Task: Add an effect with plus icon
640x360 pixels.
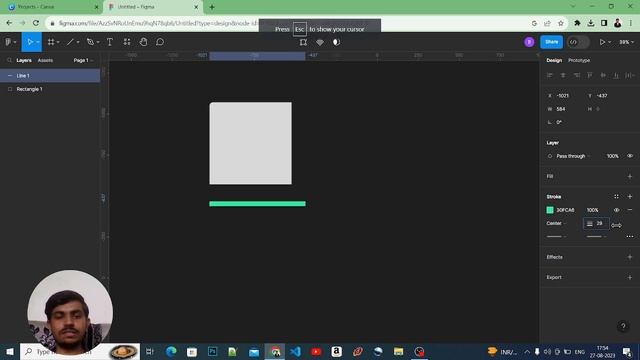Action: (630, 257)
